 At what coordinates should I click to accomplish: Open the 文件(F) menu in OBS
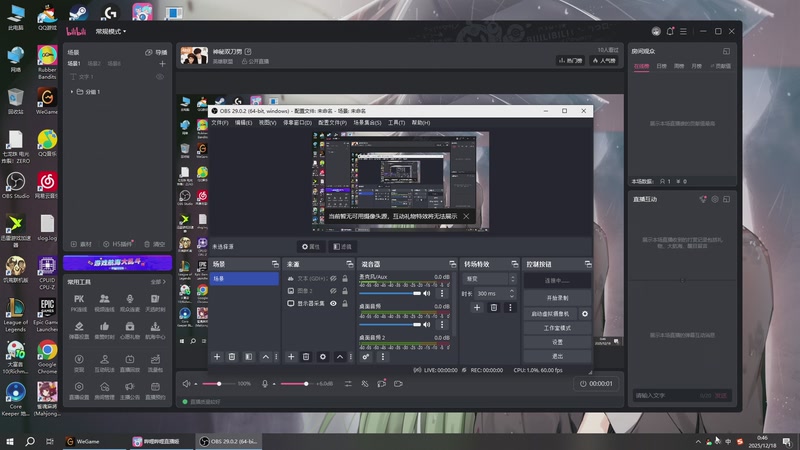[x=220, y=123]
